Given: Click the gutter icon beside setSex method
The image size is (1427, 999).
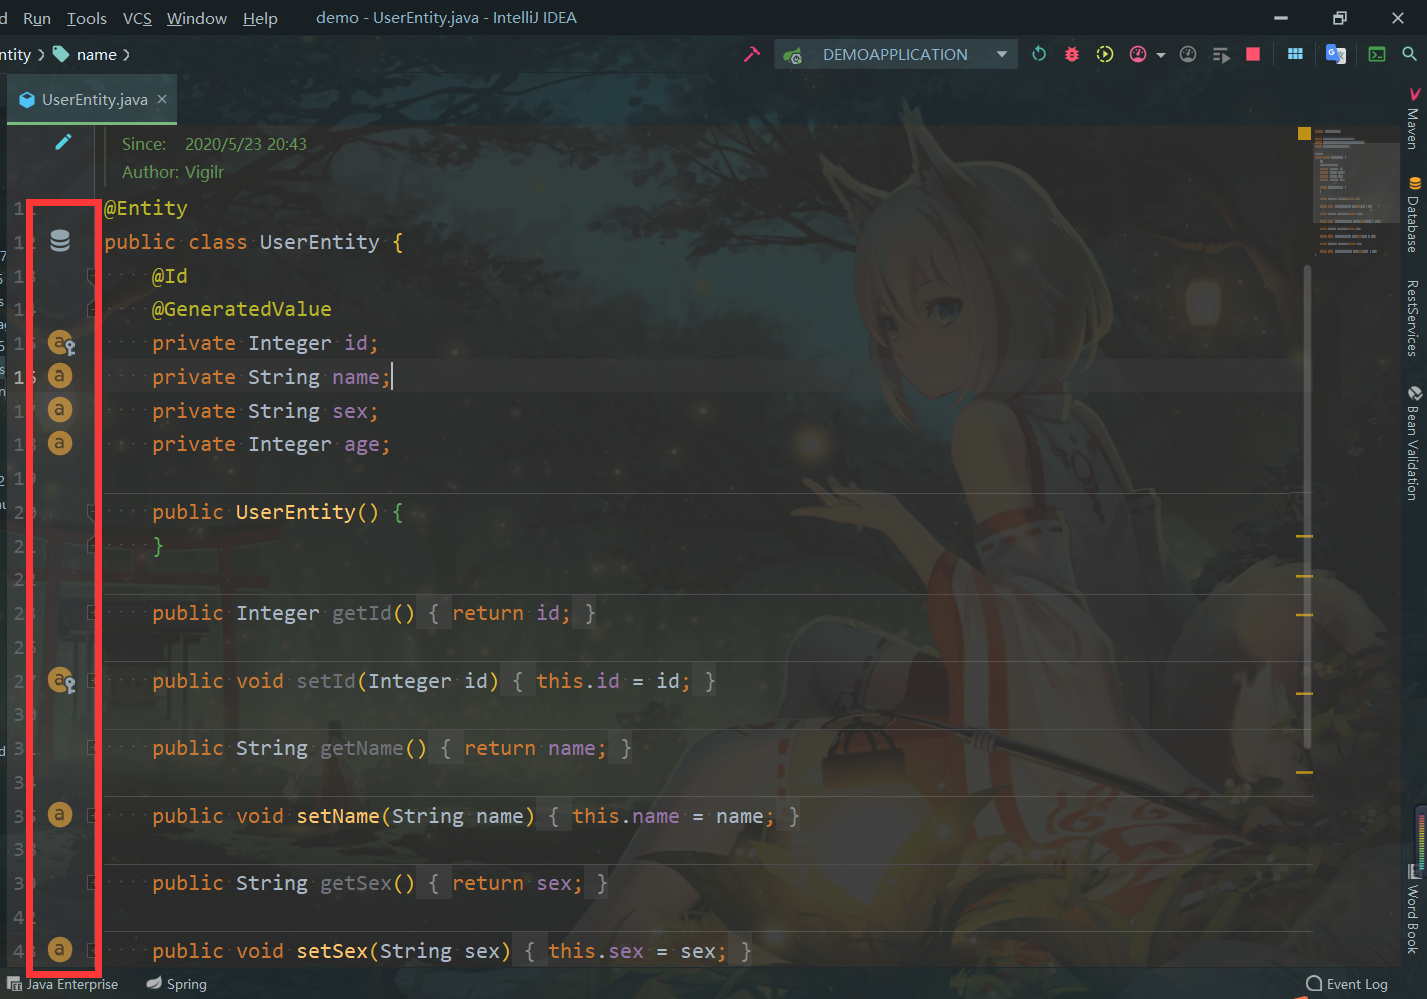Looking at the screenshot, I should click(60, 950).
